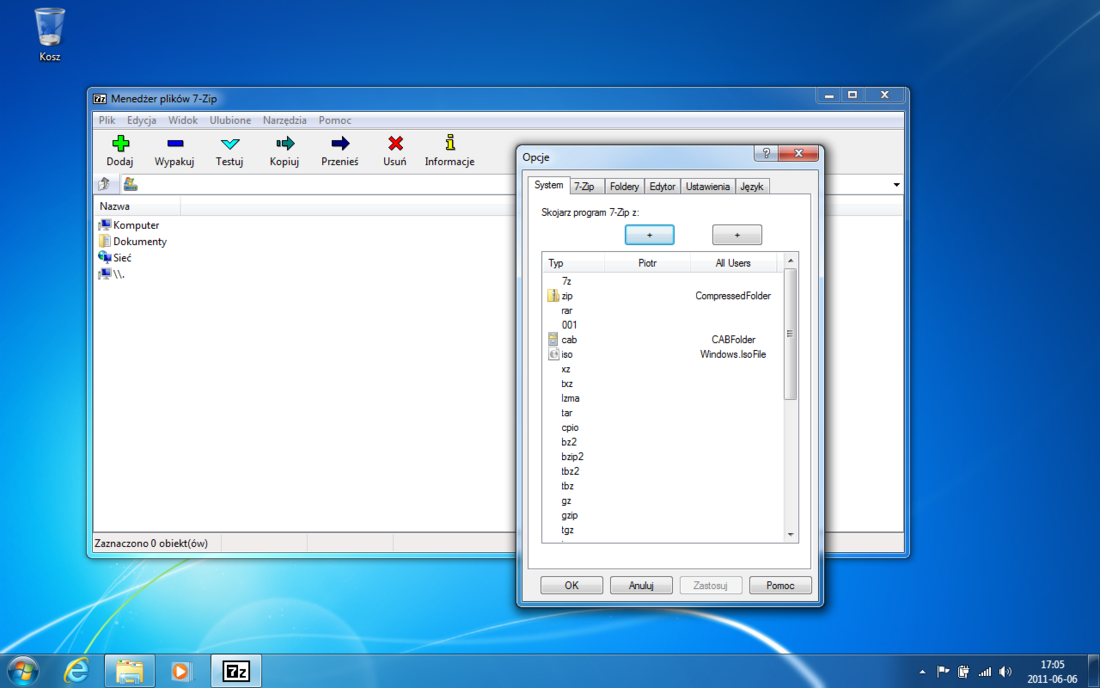Image resolution: width=1100 pixels, height=688 pixels.
Task: Click the Anuluj button
Action: (x=641, y=585)
